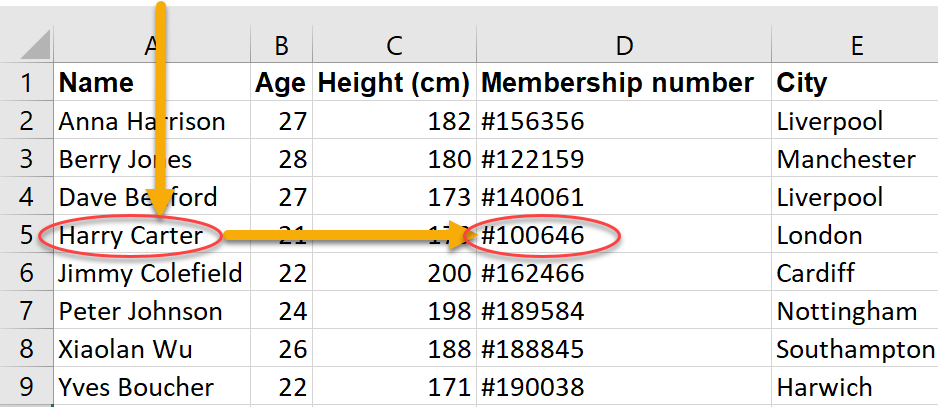Select the Southampton city cell
Screen dimensions: 938x407
(x=855, y=350)
